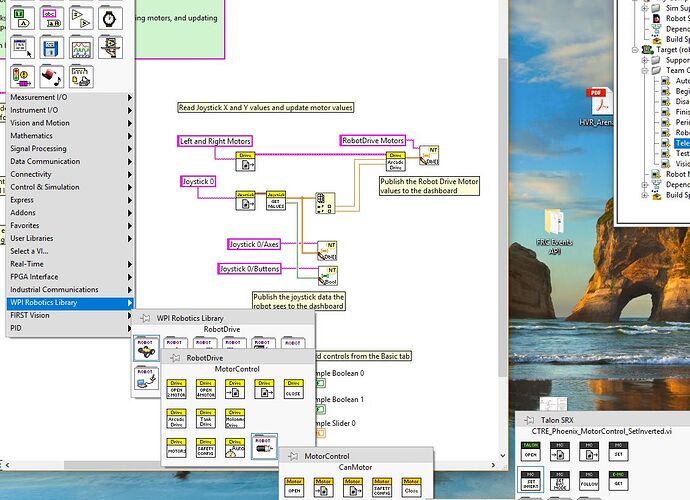
Task: Select the Drive Open 4 Motor VI
Action: click(x=206, y=389)
